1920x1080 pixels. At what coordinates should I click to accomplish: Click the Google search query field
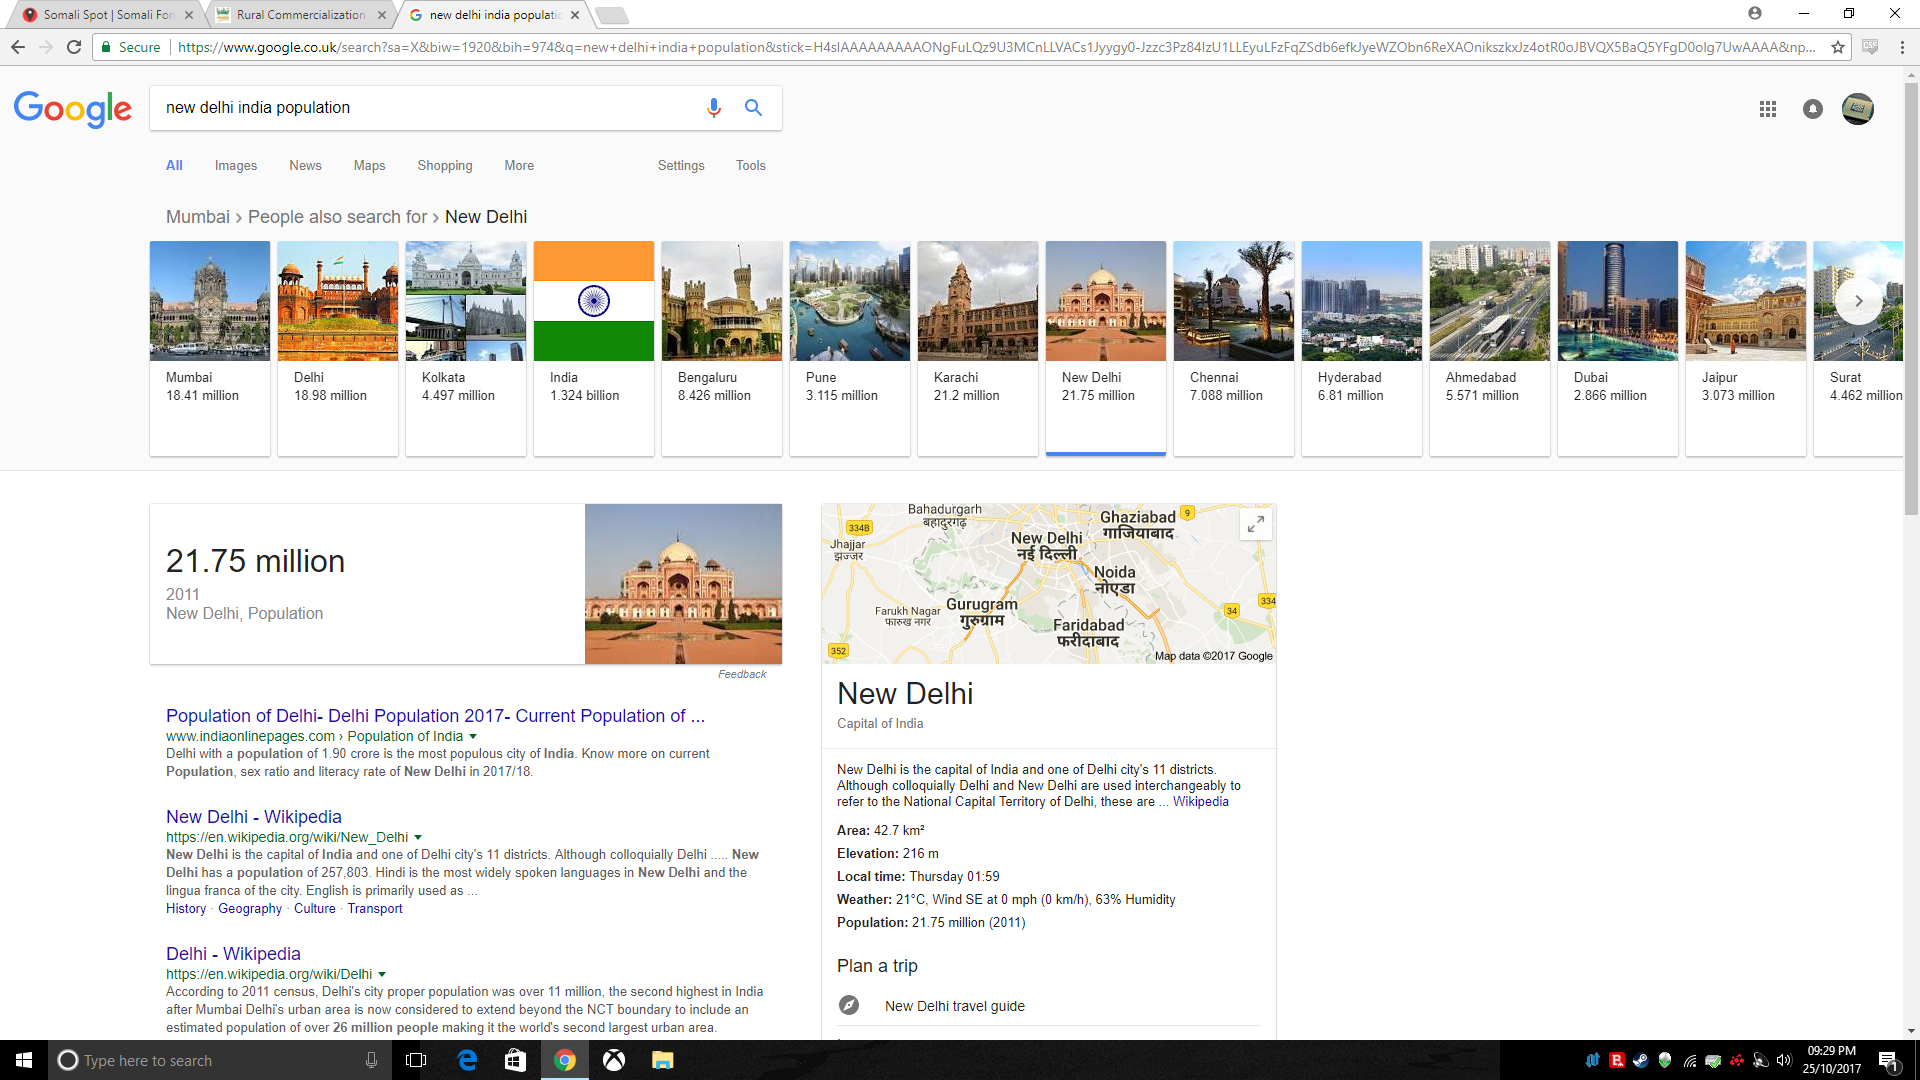[x=425, y=108]
